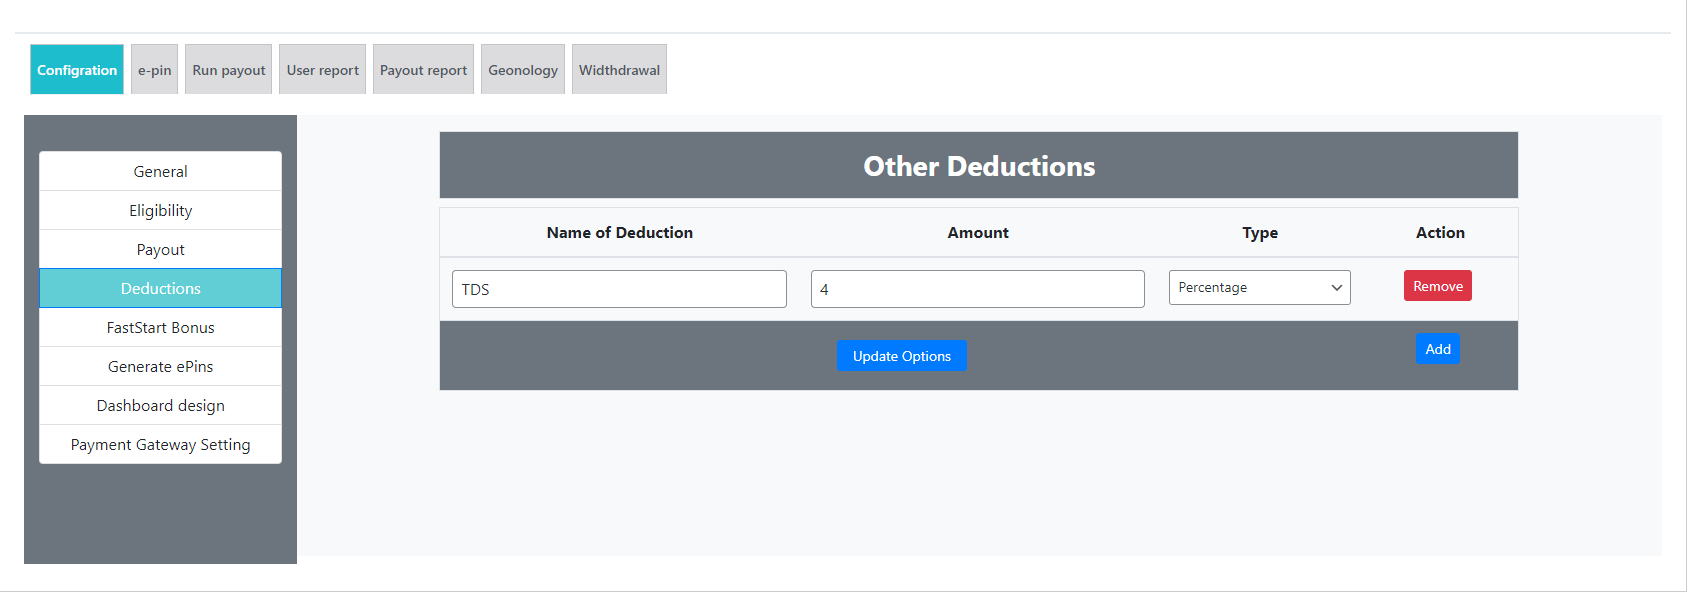Select the Deductions sidebar item

160,289
